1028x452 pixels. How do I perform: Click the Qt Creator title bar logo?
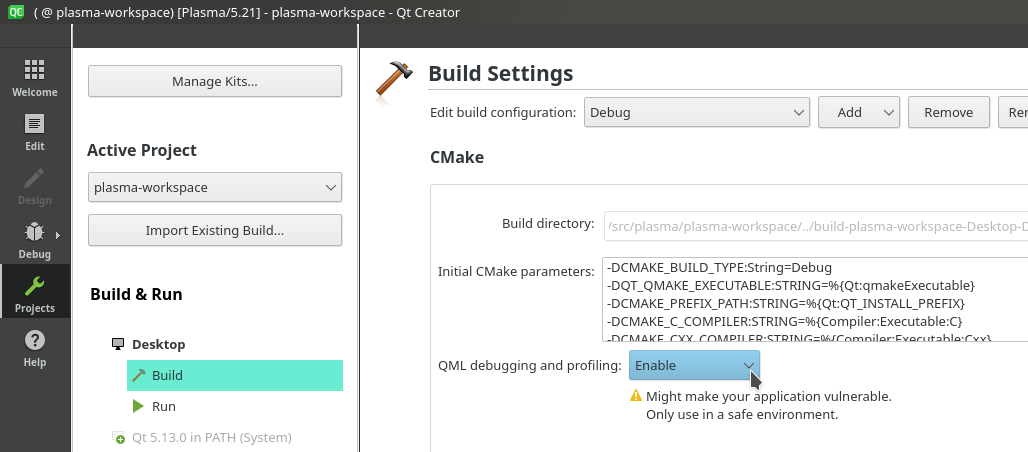[x=16, y=11]
